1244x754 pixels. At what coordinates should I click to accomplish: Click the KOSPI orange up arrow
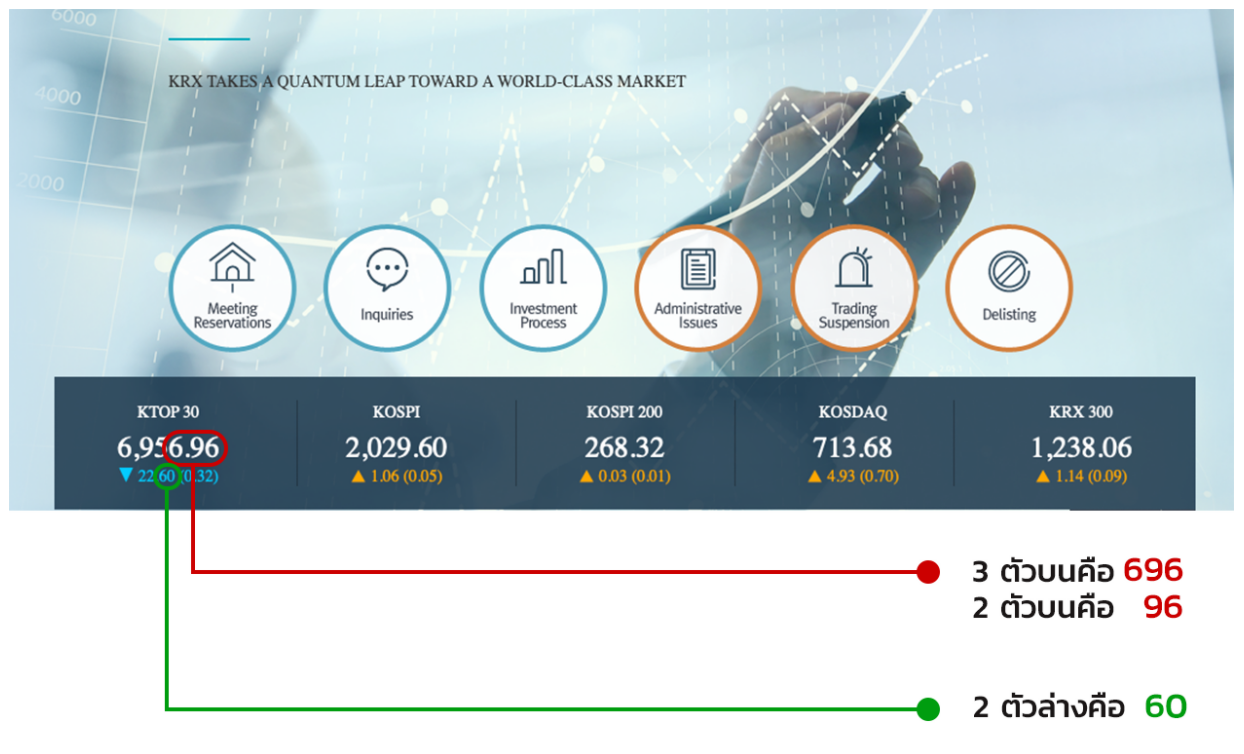(358, 477)
